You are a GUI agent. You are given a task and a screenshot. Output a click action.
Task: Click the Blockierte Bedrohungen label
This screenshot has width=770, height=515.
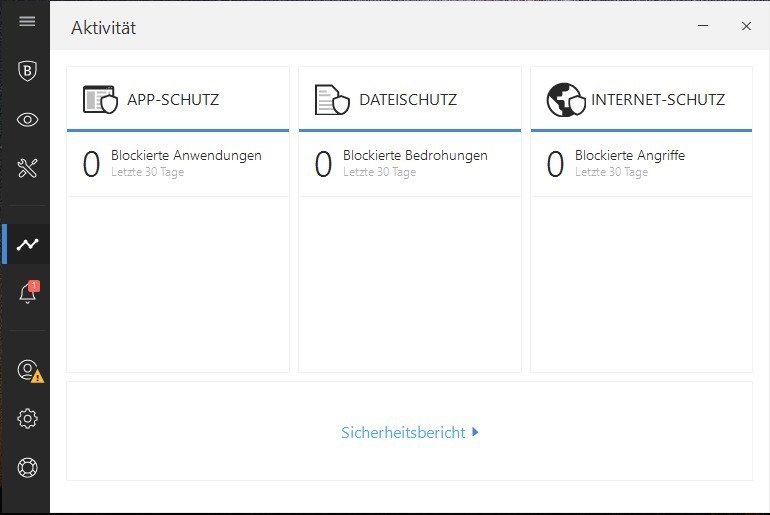pos(415,156)
